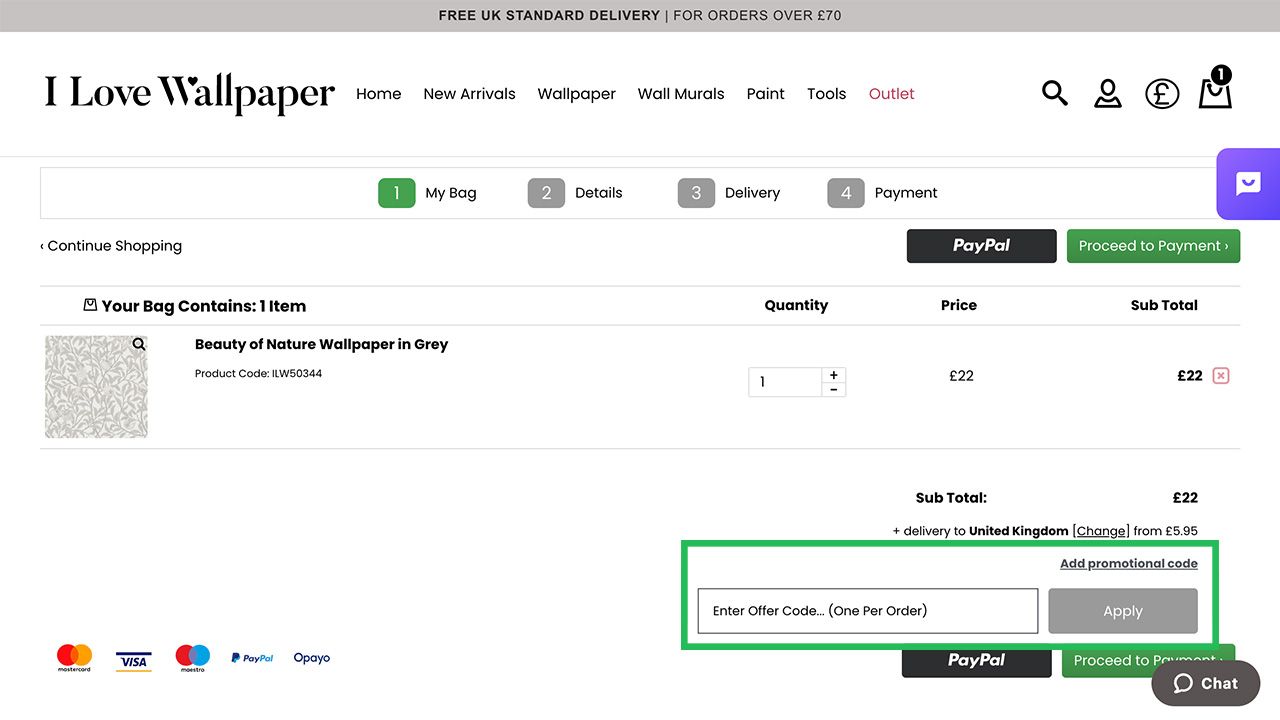Increase quantity with plus button
Viewport: 1280px width, 720px height.
coord(834,375)
